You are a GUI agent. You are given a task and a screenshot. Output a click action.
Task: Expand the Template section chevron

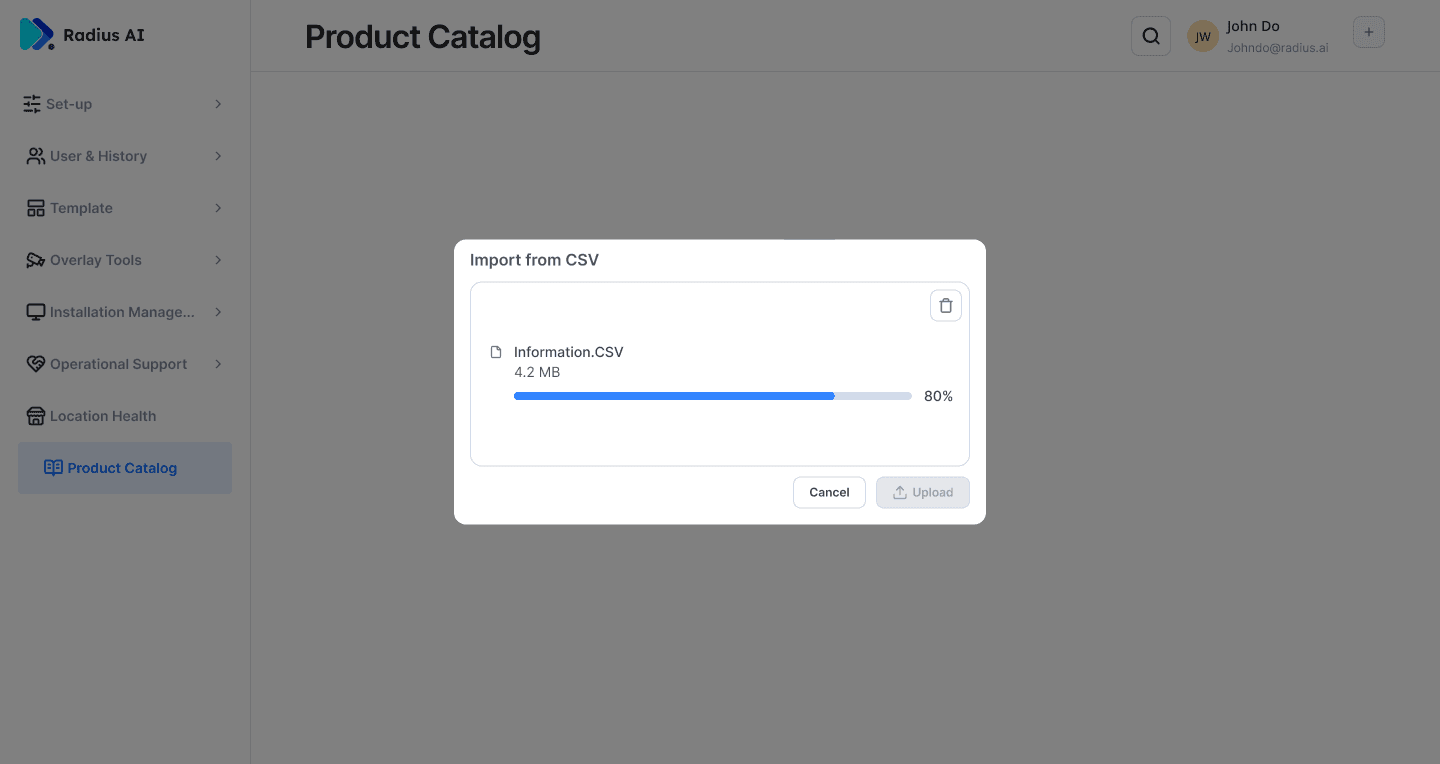coord(218,208)
